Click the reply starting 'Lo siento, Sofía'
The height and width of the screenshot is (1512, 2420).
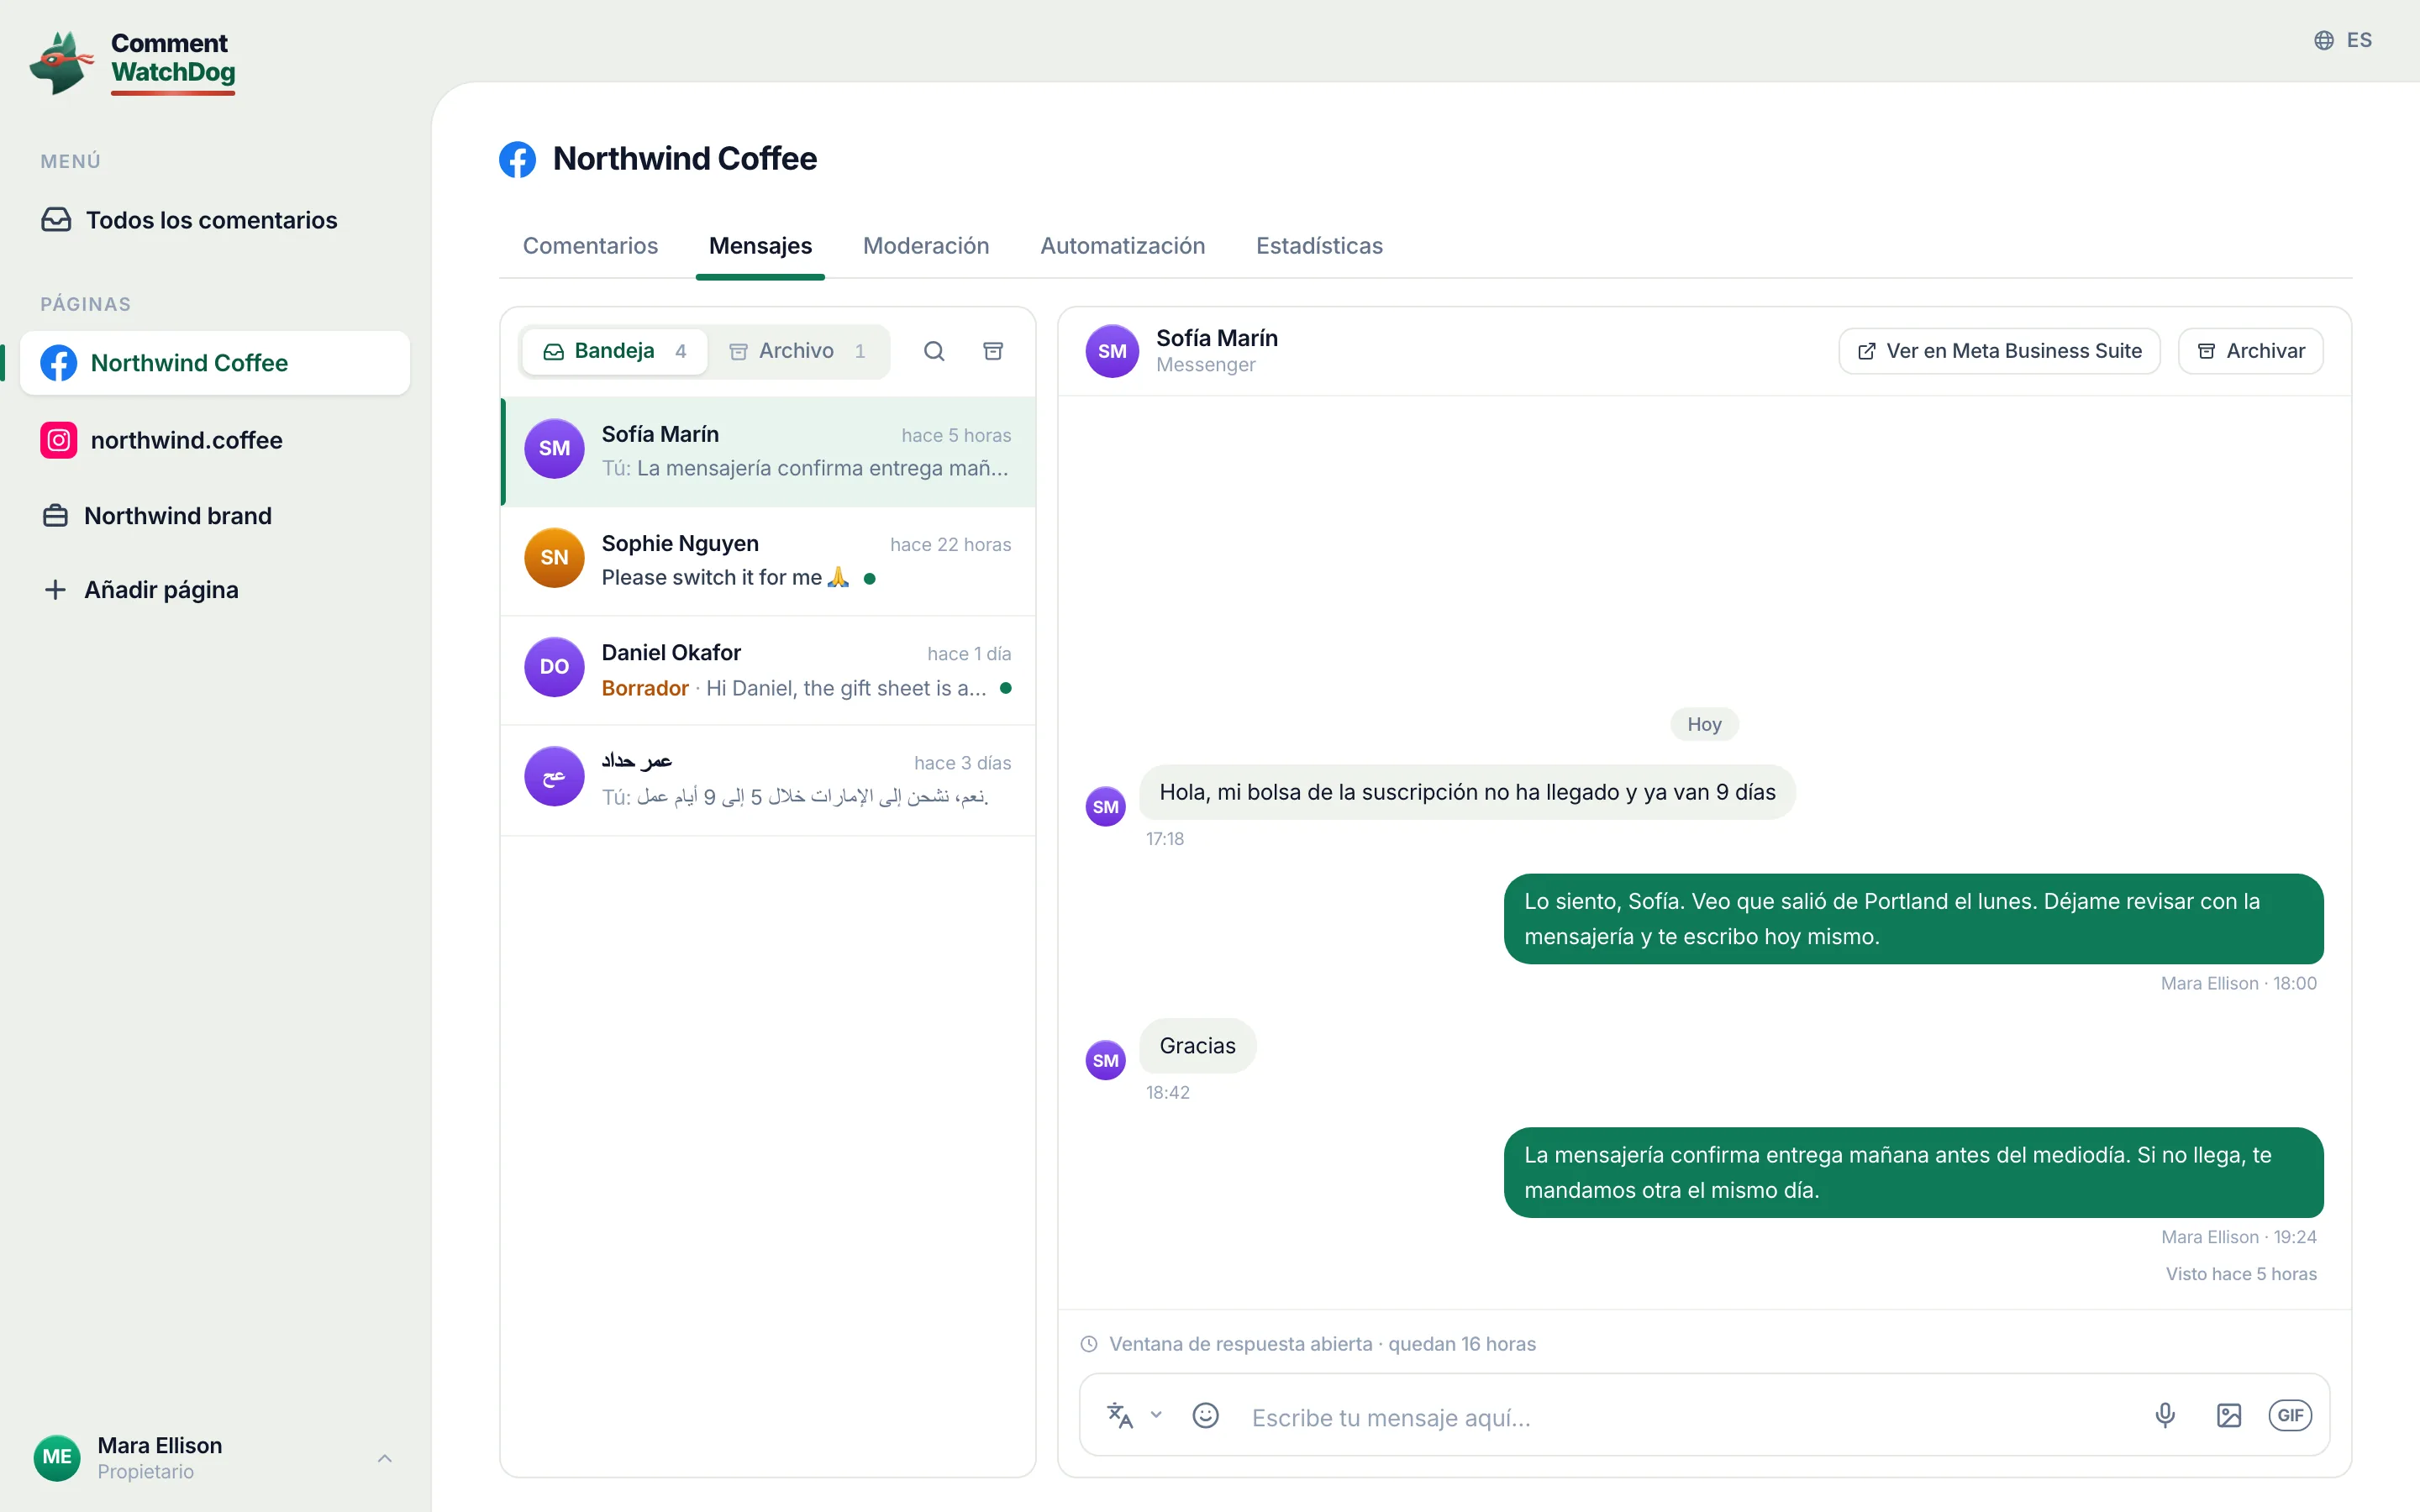[1913, 919]
